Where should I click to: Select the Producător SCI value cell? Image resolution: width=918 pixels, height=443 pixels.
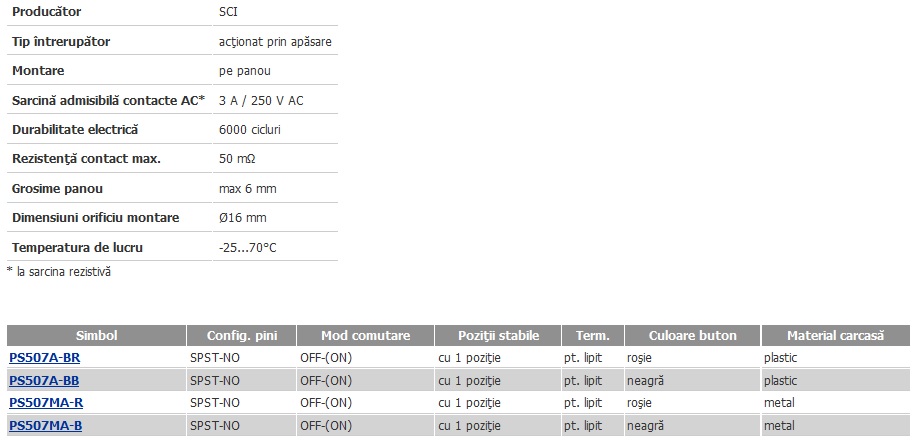pyautogui.click(x=275, y=12)
